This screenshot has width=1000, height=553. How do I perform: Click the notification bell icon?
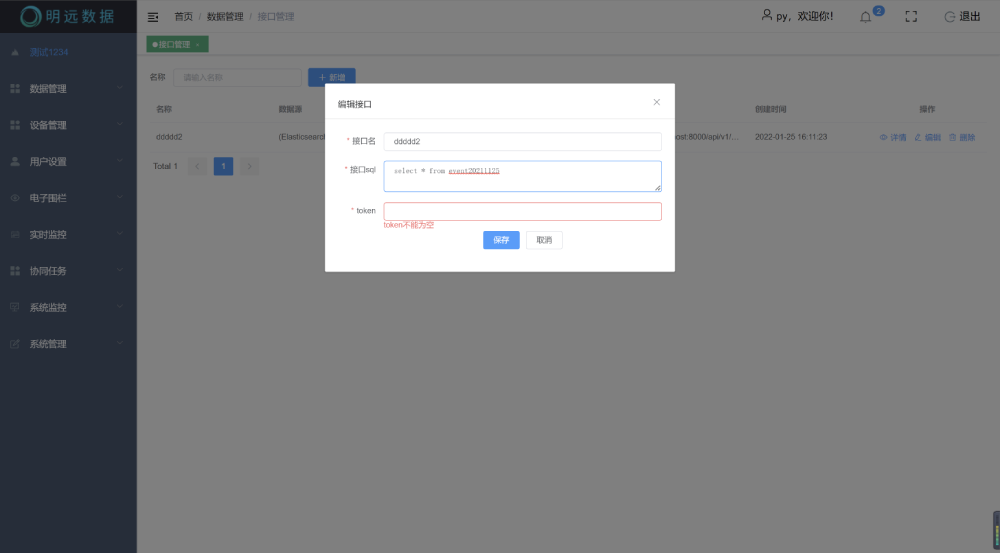[866, 17]
